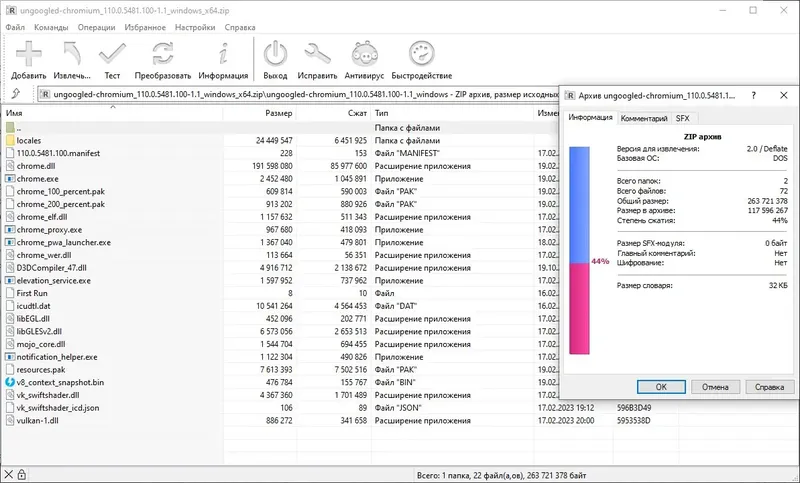Viewport: 800px width, 483px height.
Task: Open the Быстродействие gauge icon
Action: tap(421, 54)
